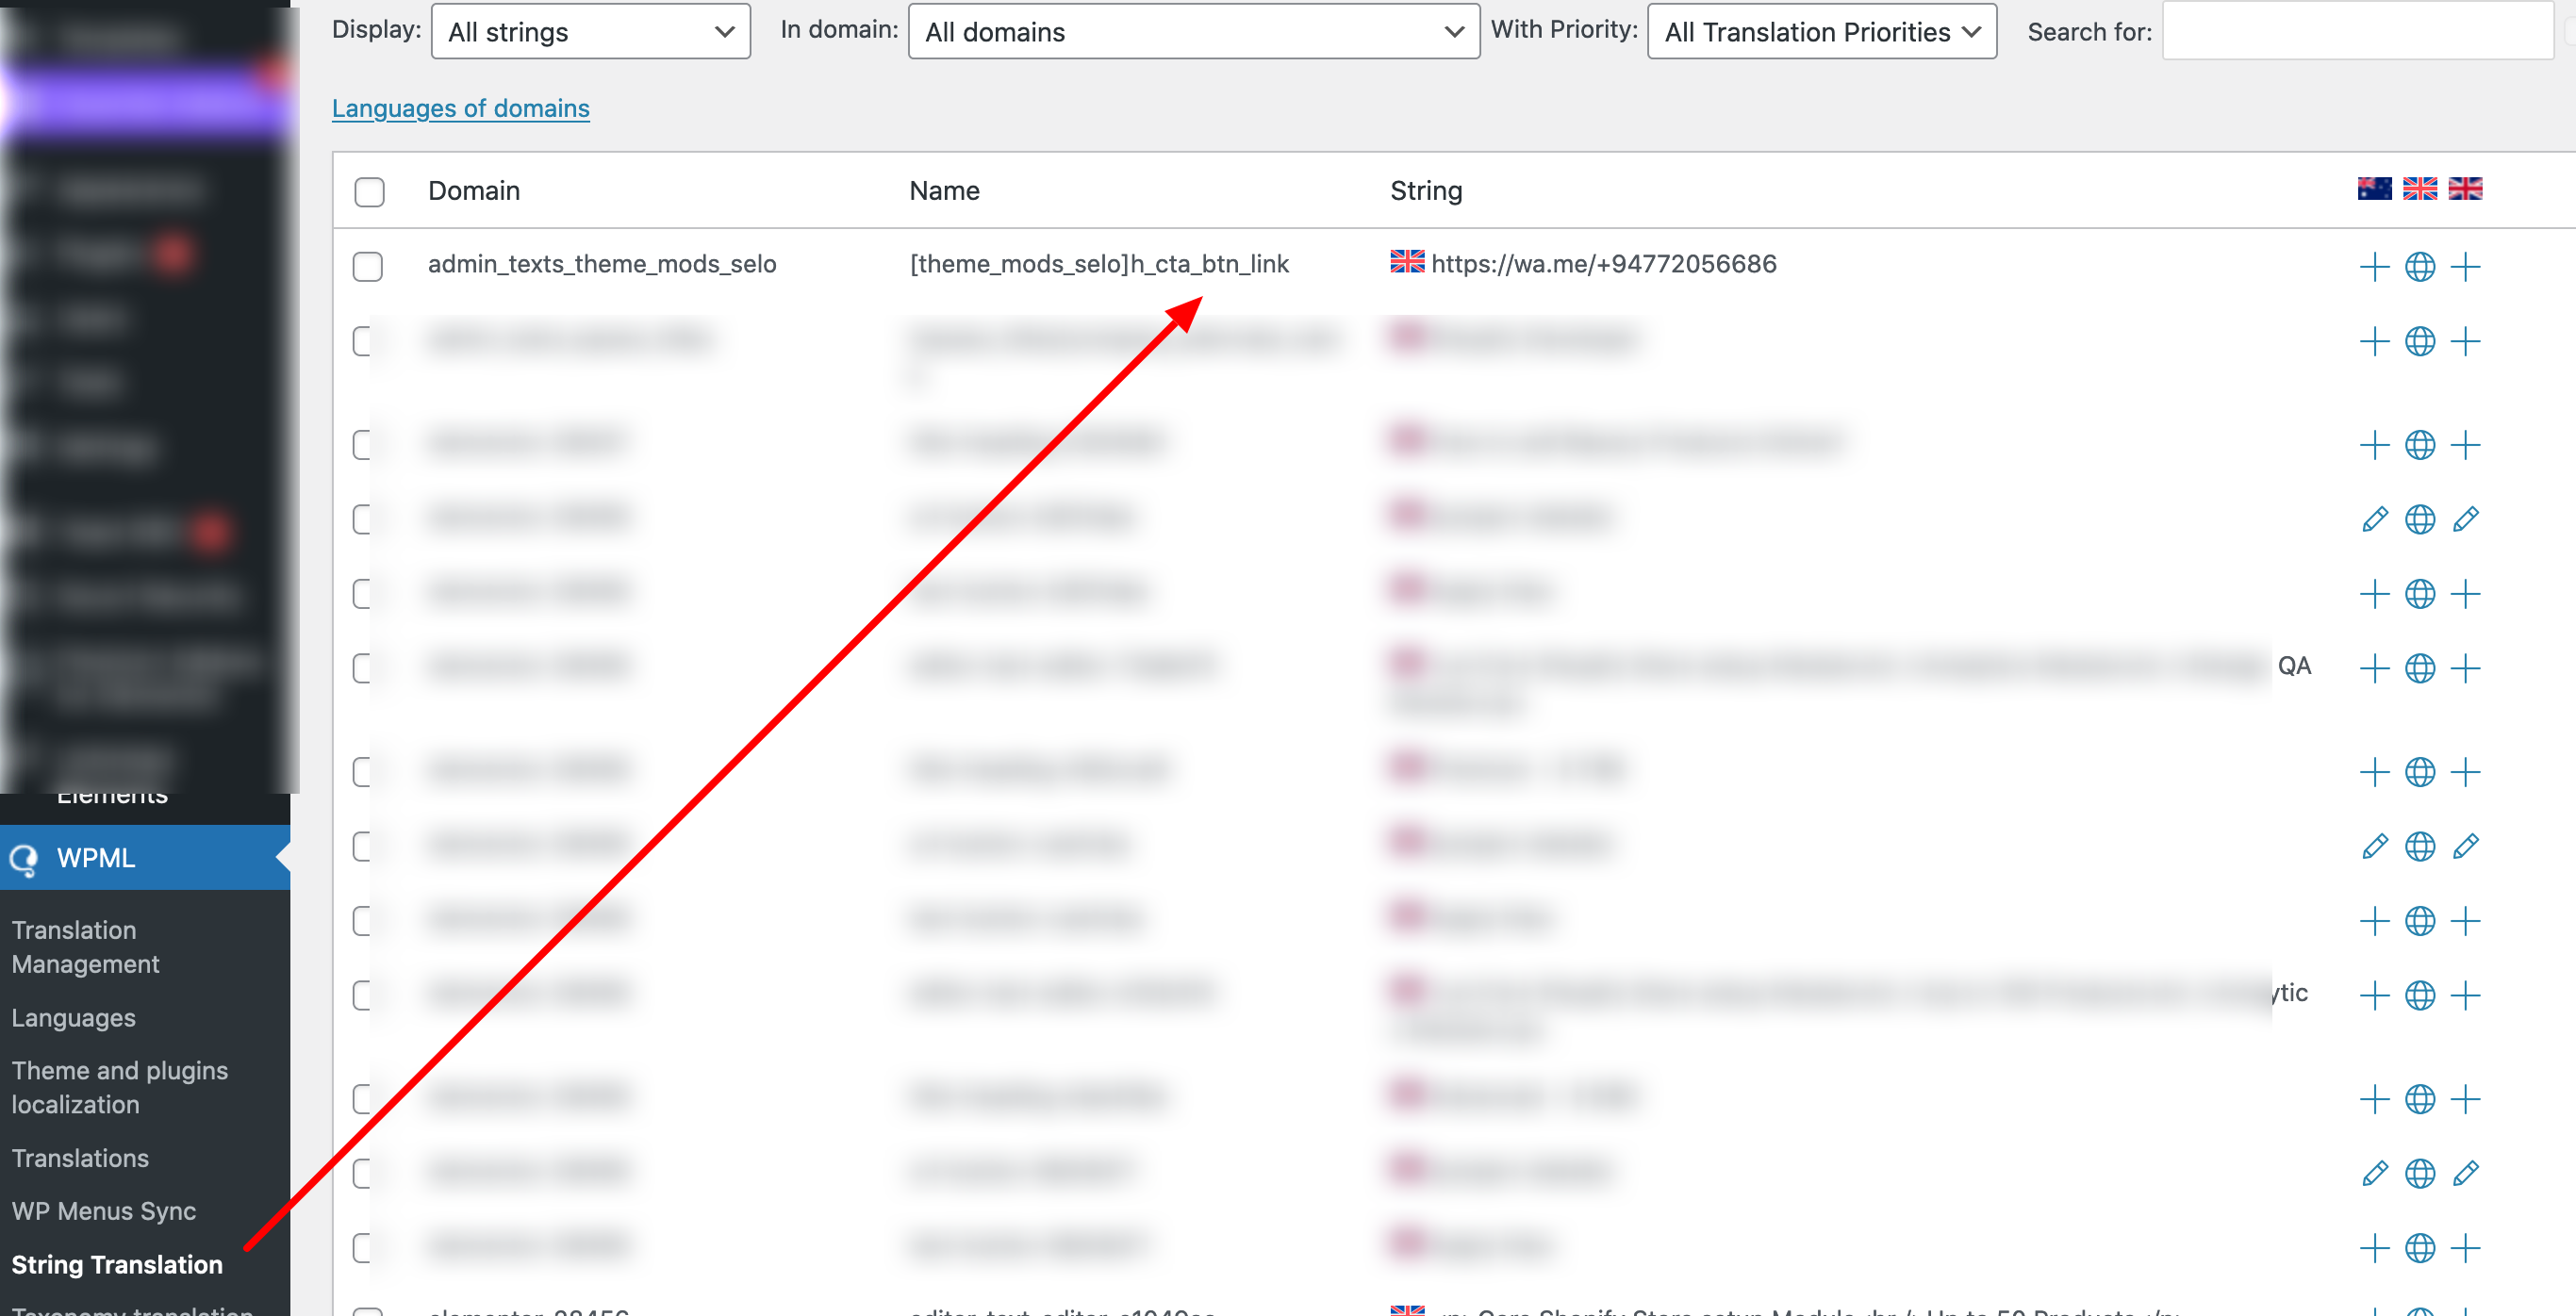
Task: Click the 'Search for' text field
Action: click(x=2357, y=32)
